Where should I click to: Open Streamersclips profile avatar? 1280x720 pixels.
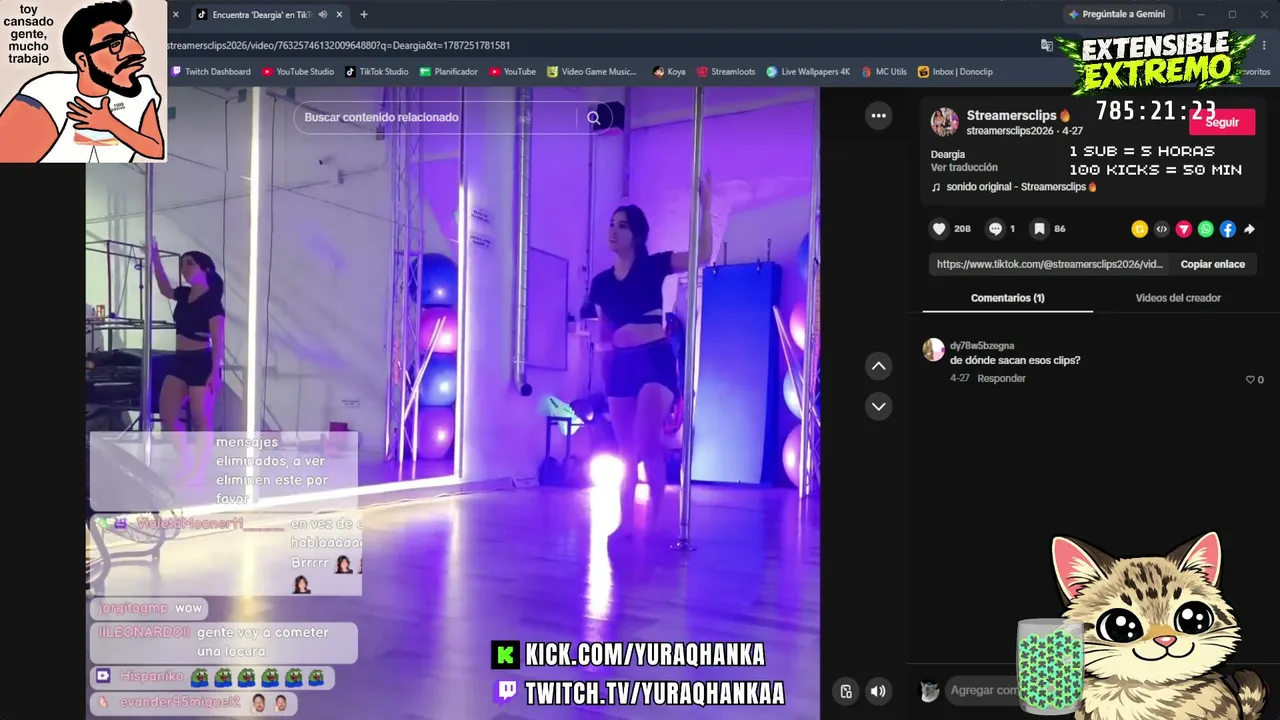944,122
